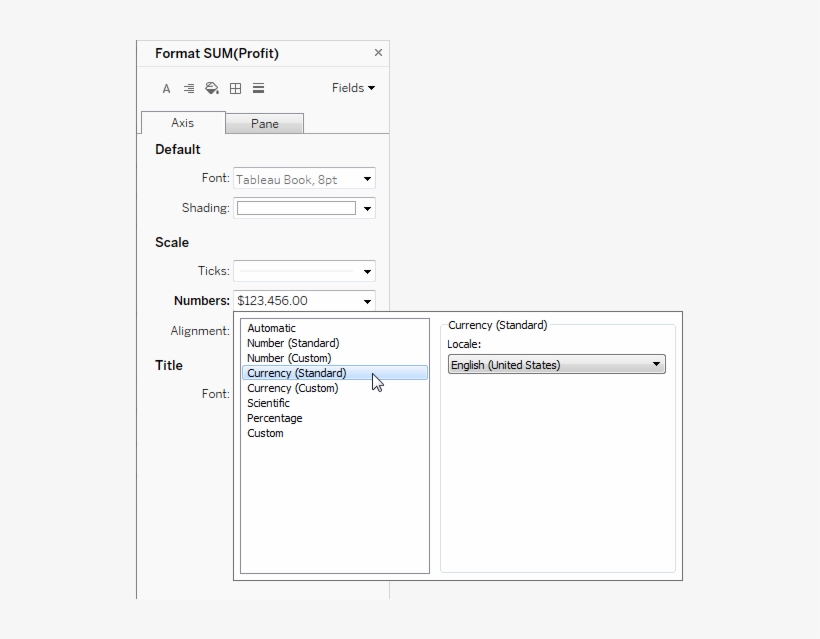Select Number (Standard) format
Viewport: 820px width, 639px height.
pos(335,343)
